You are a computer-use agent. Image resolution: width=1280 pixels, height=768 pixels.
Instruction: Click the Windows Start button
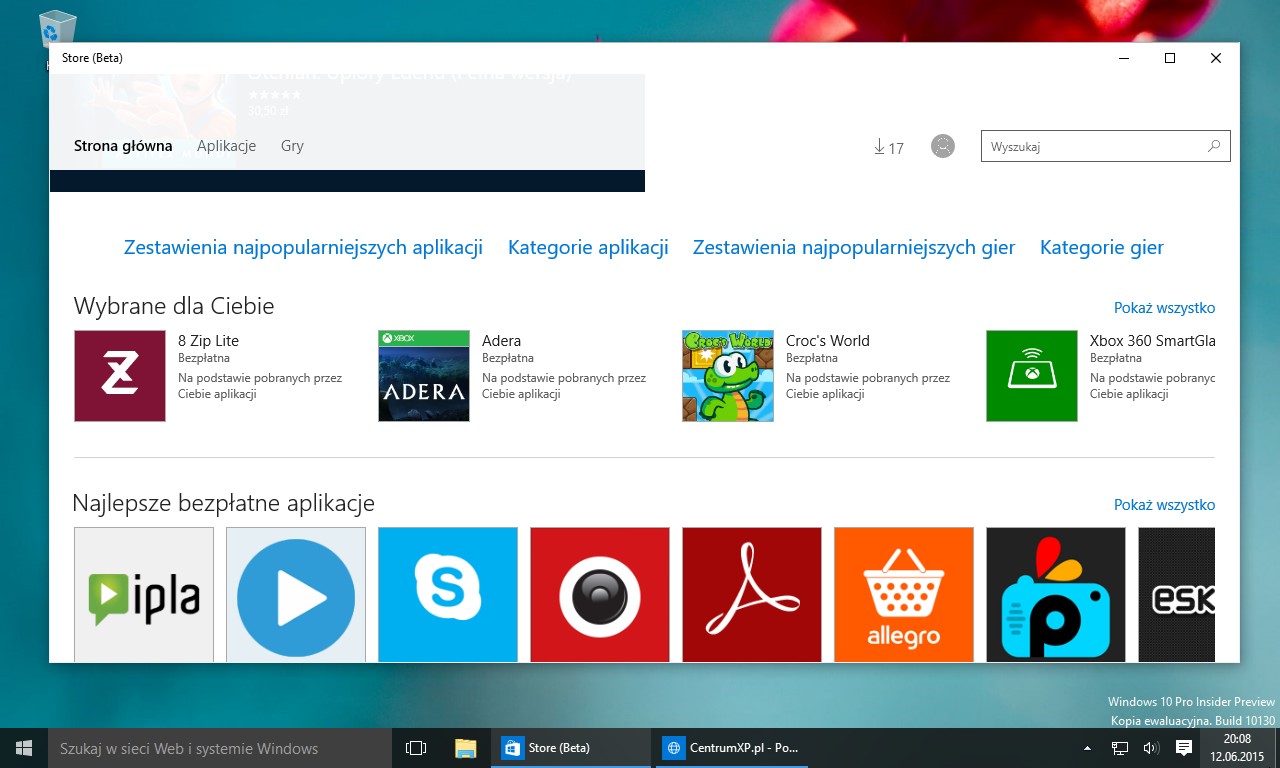pyautogui.click(x=24, y=748)
